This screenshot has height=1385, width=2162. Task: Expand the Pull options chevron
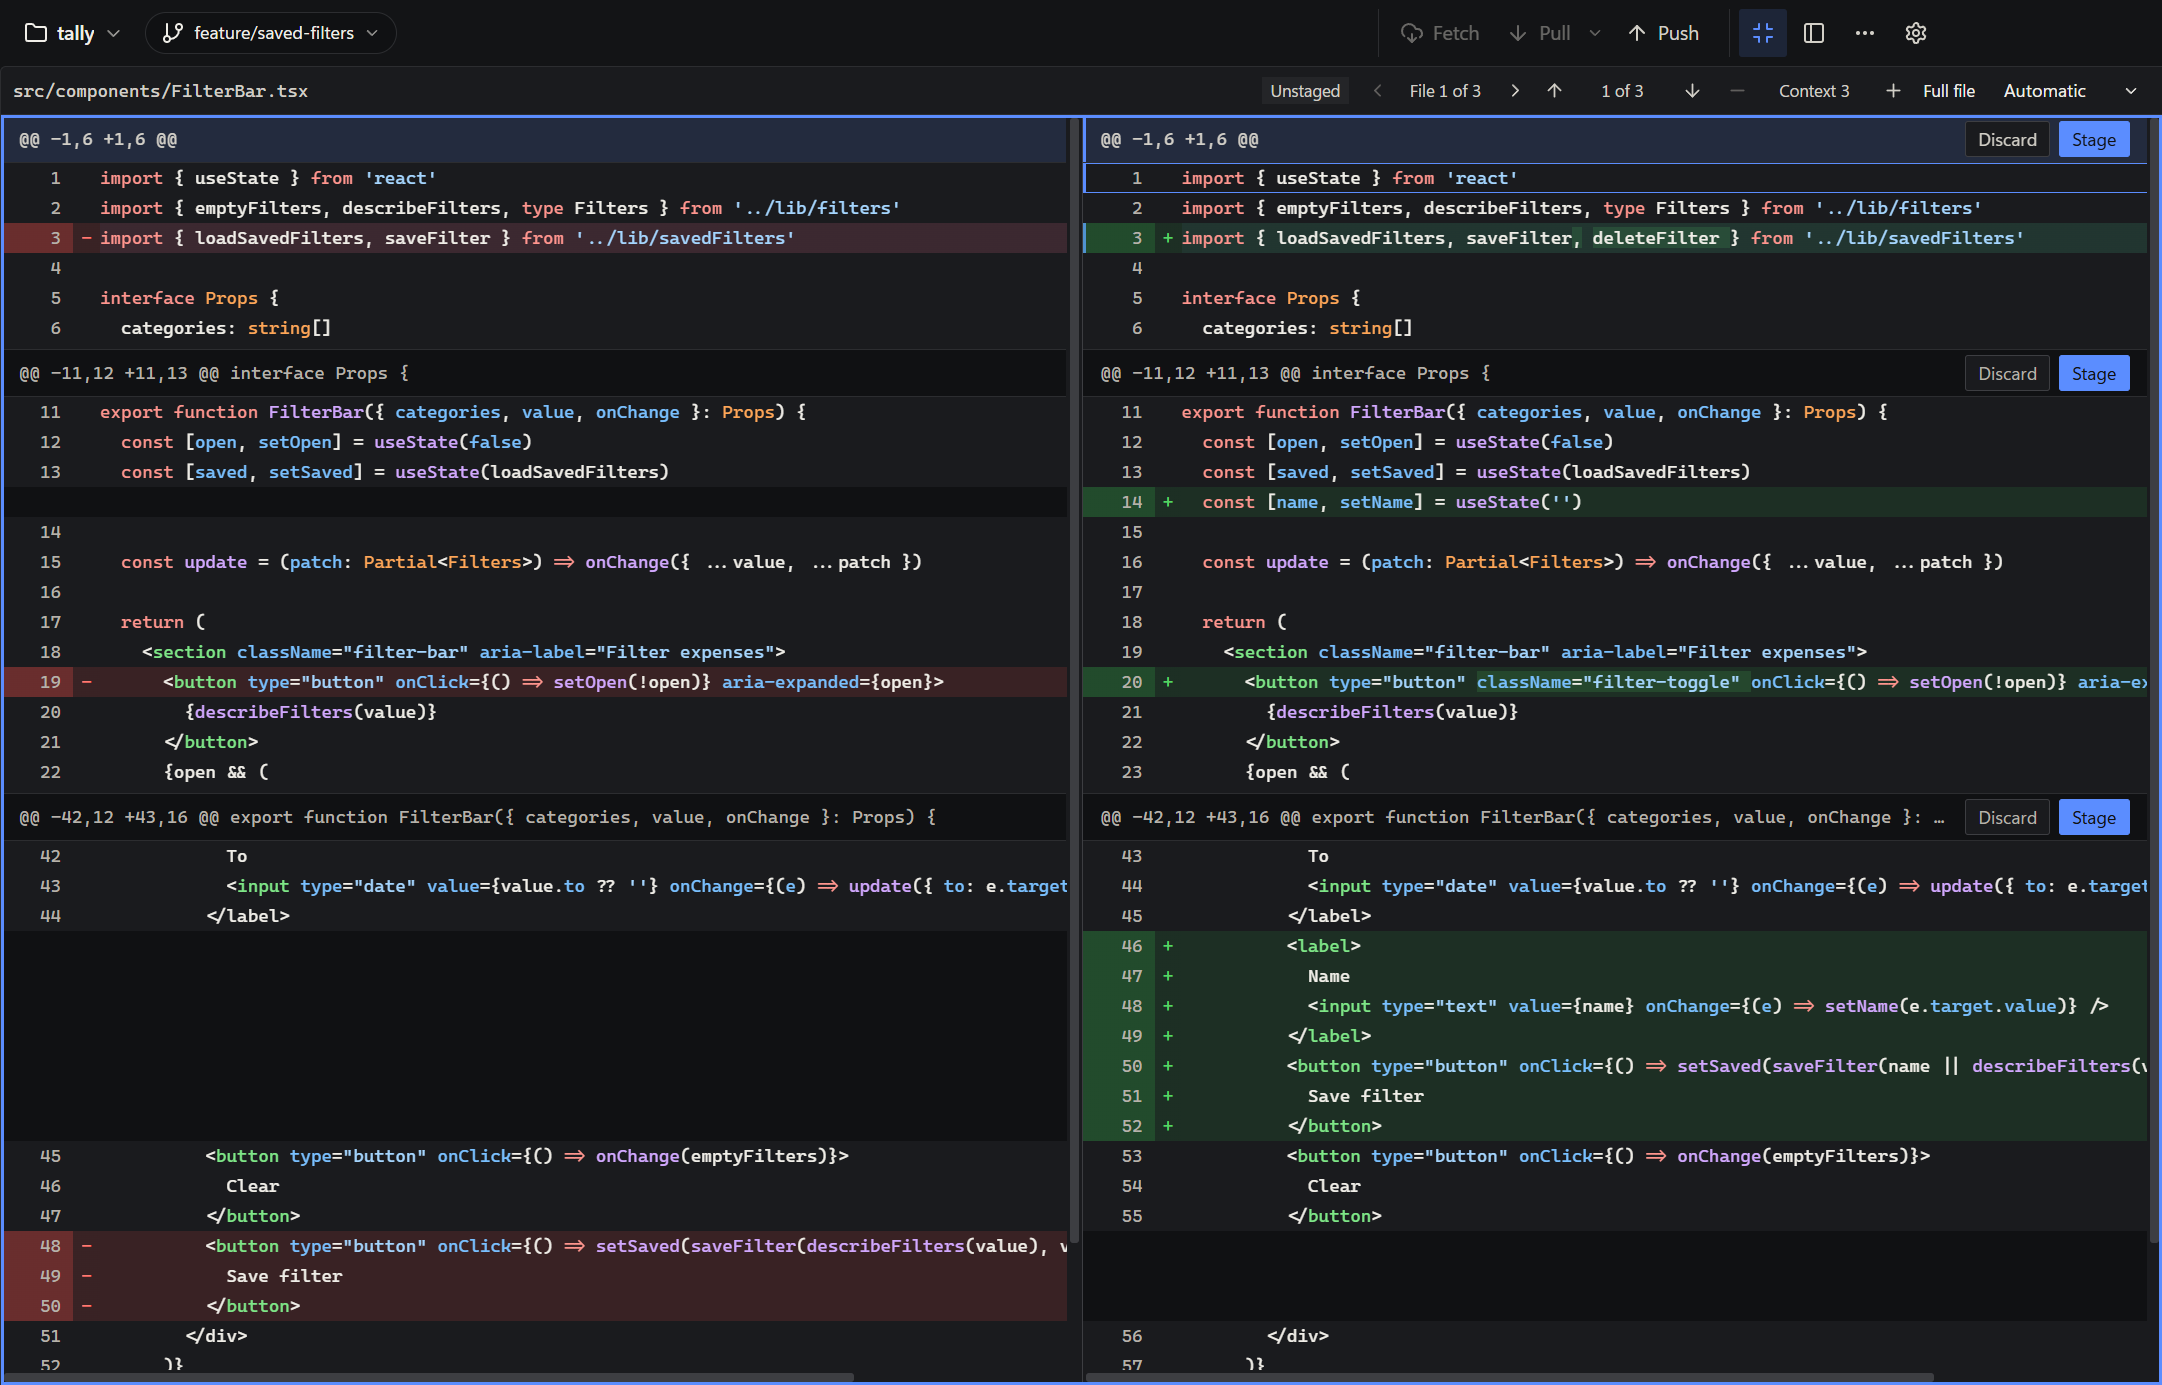coord(1595,33)
